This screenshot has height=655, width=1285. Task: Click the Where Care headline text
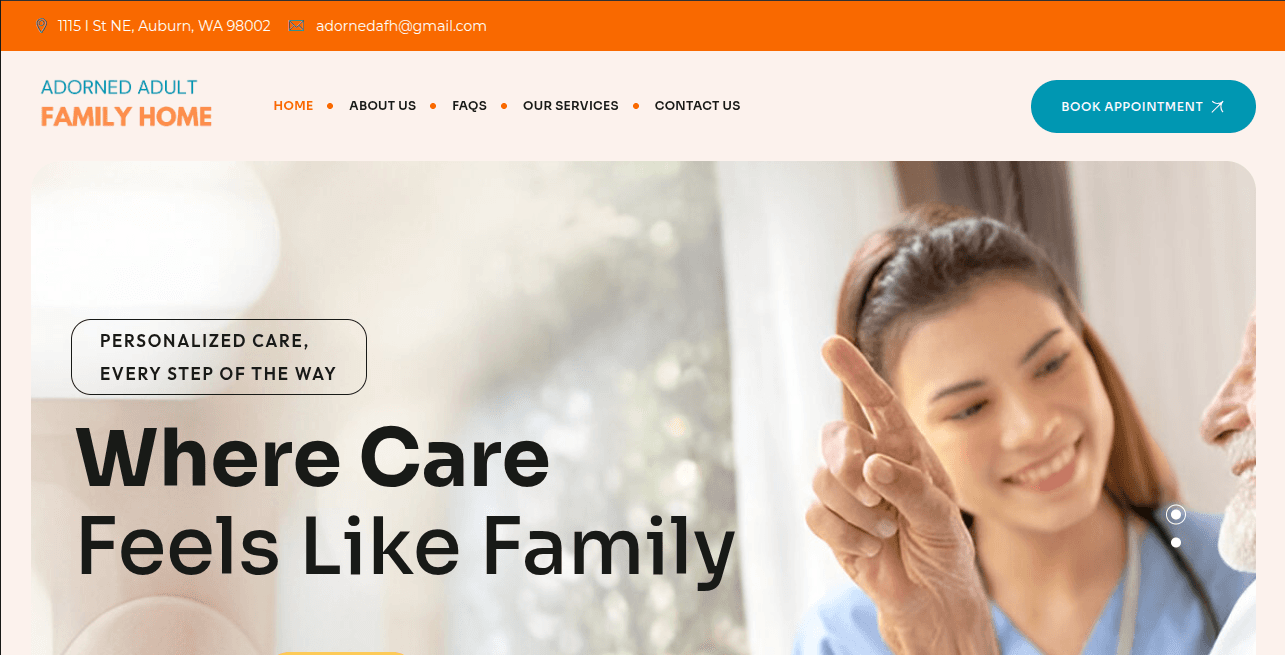[313, 458]
